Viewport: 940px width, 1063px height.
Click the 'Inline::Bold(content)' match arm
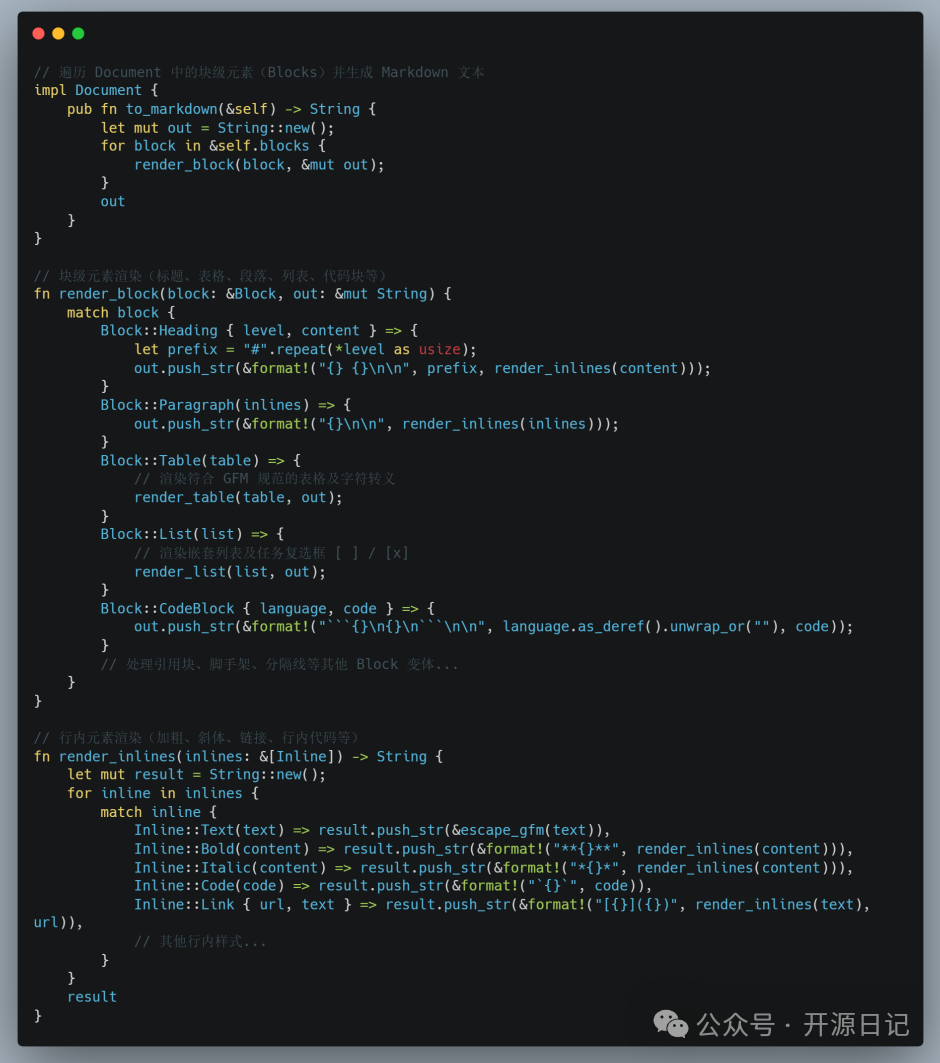point(493,849)
